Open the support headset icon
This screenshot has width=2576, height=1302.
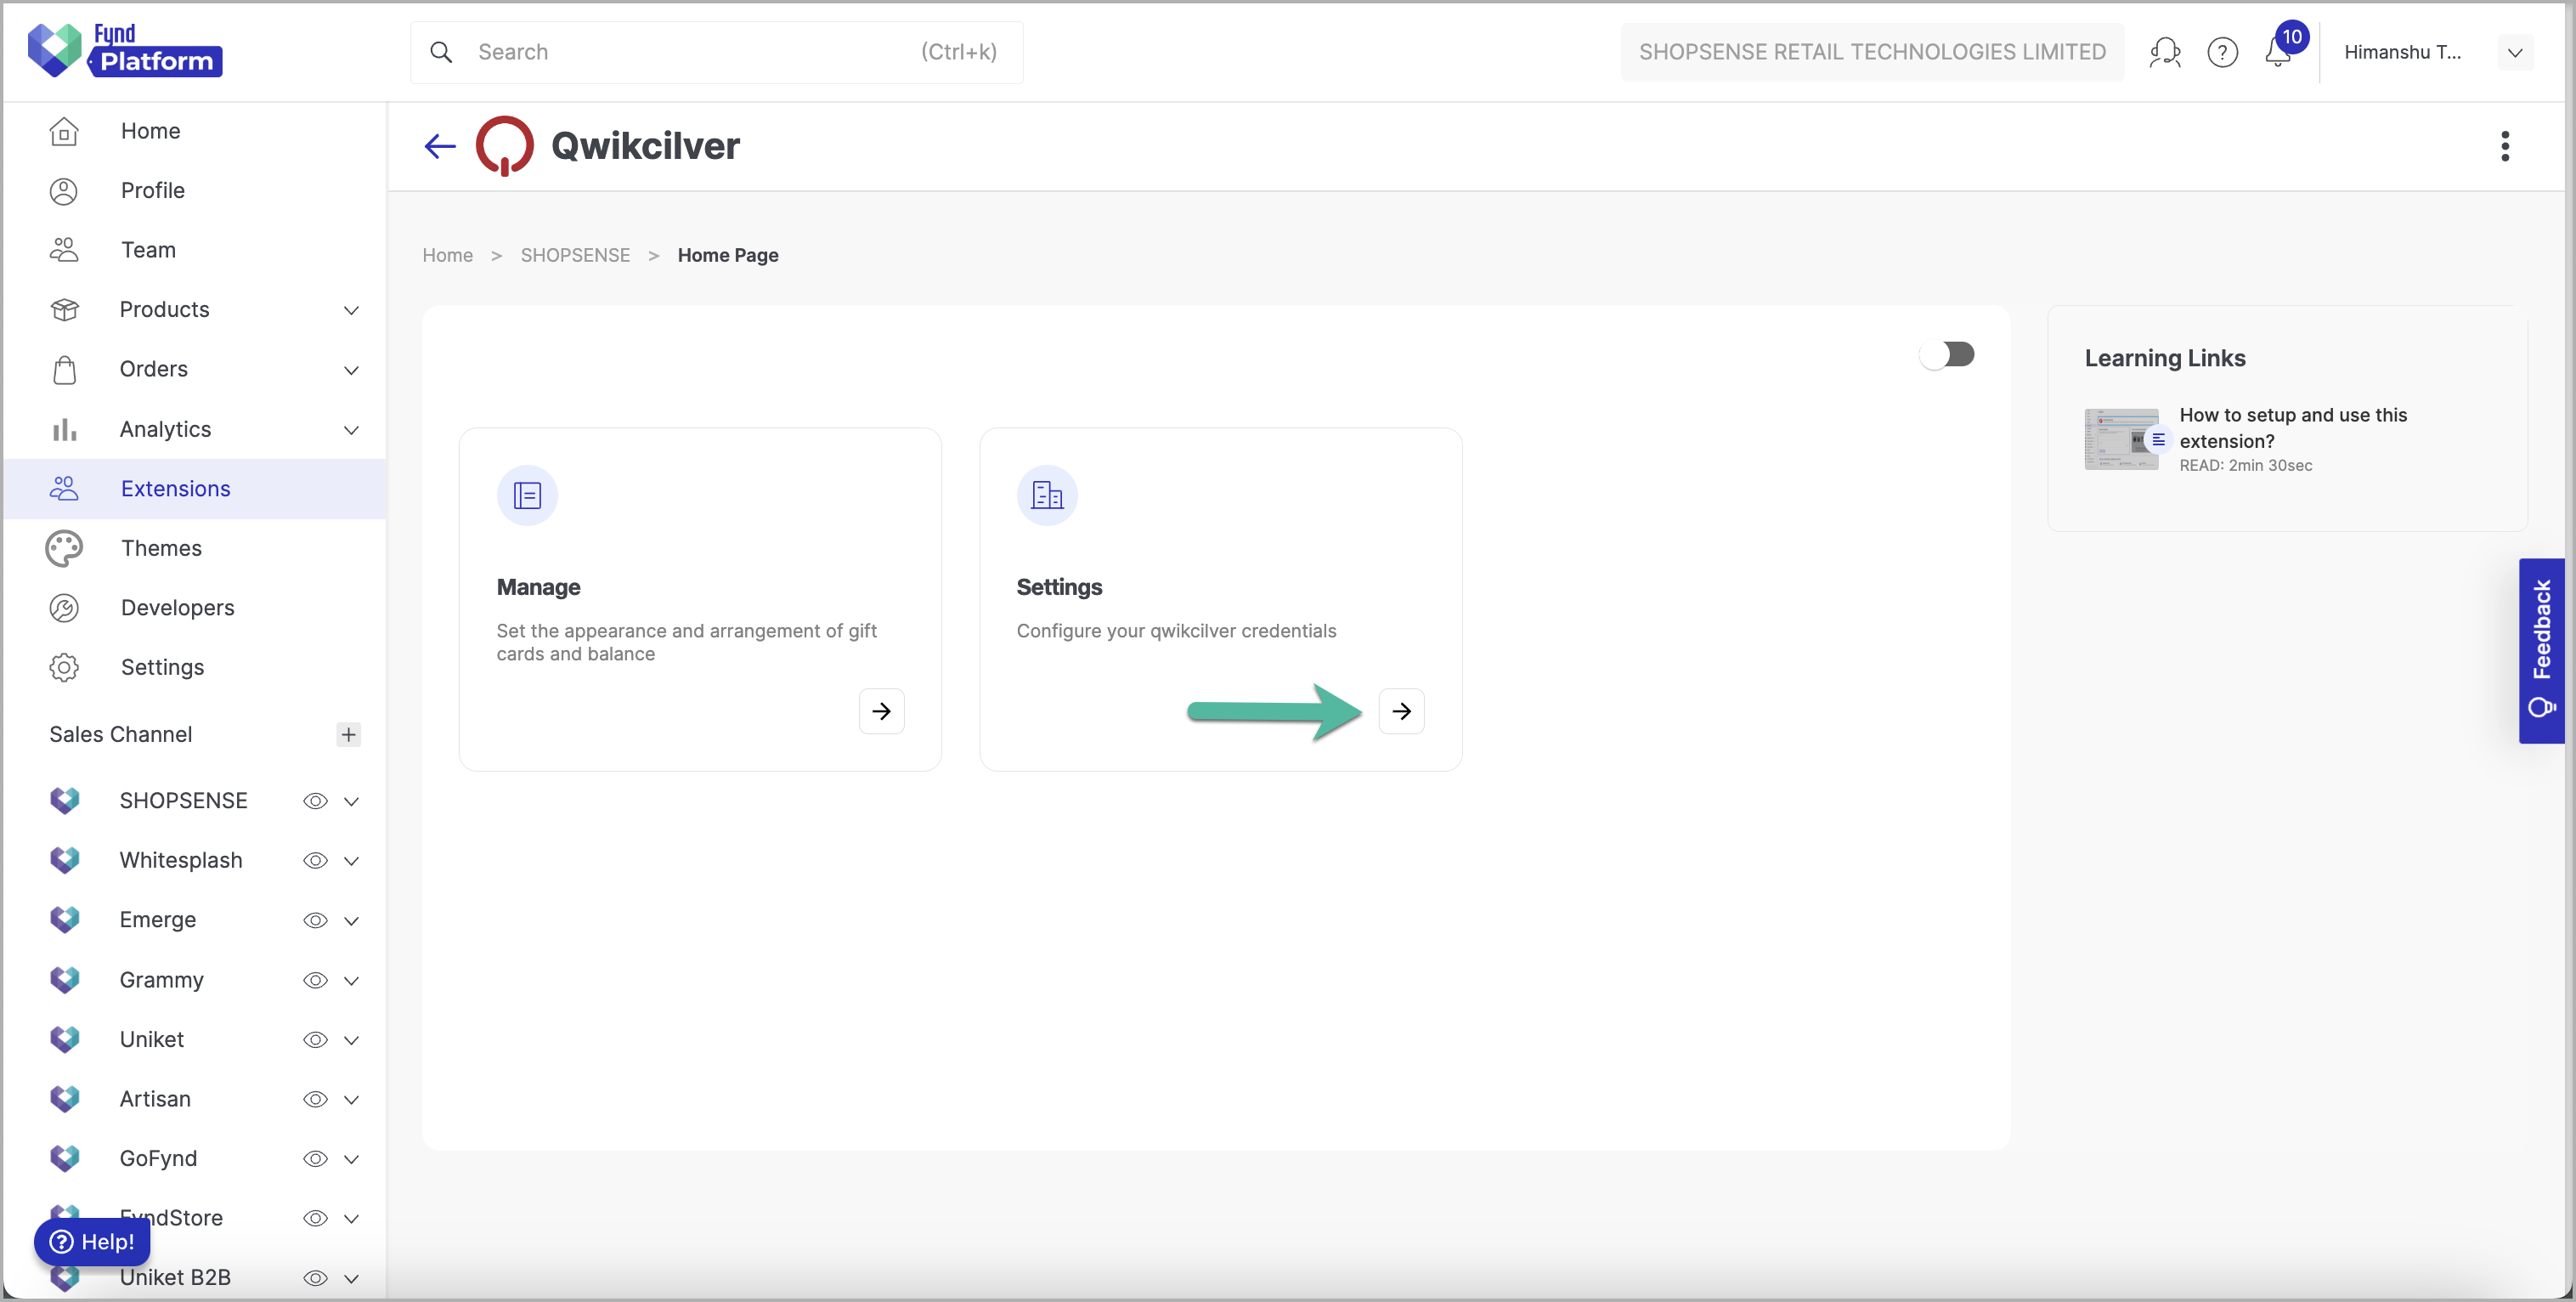pos(2165,52)
